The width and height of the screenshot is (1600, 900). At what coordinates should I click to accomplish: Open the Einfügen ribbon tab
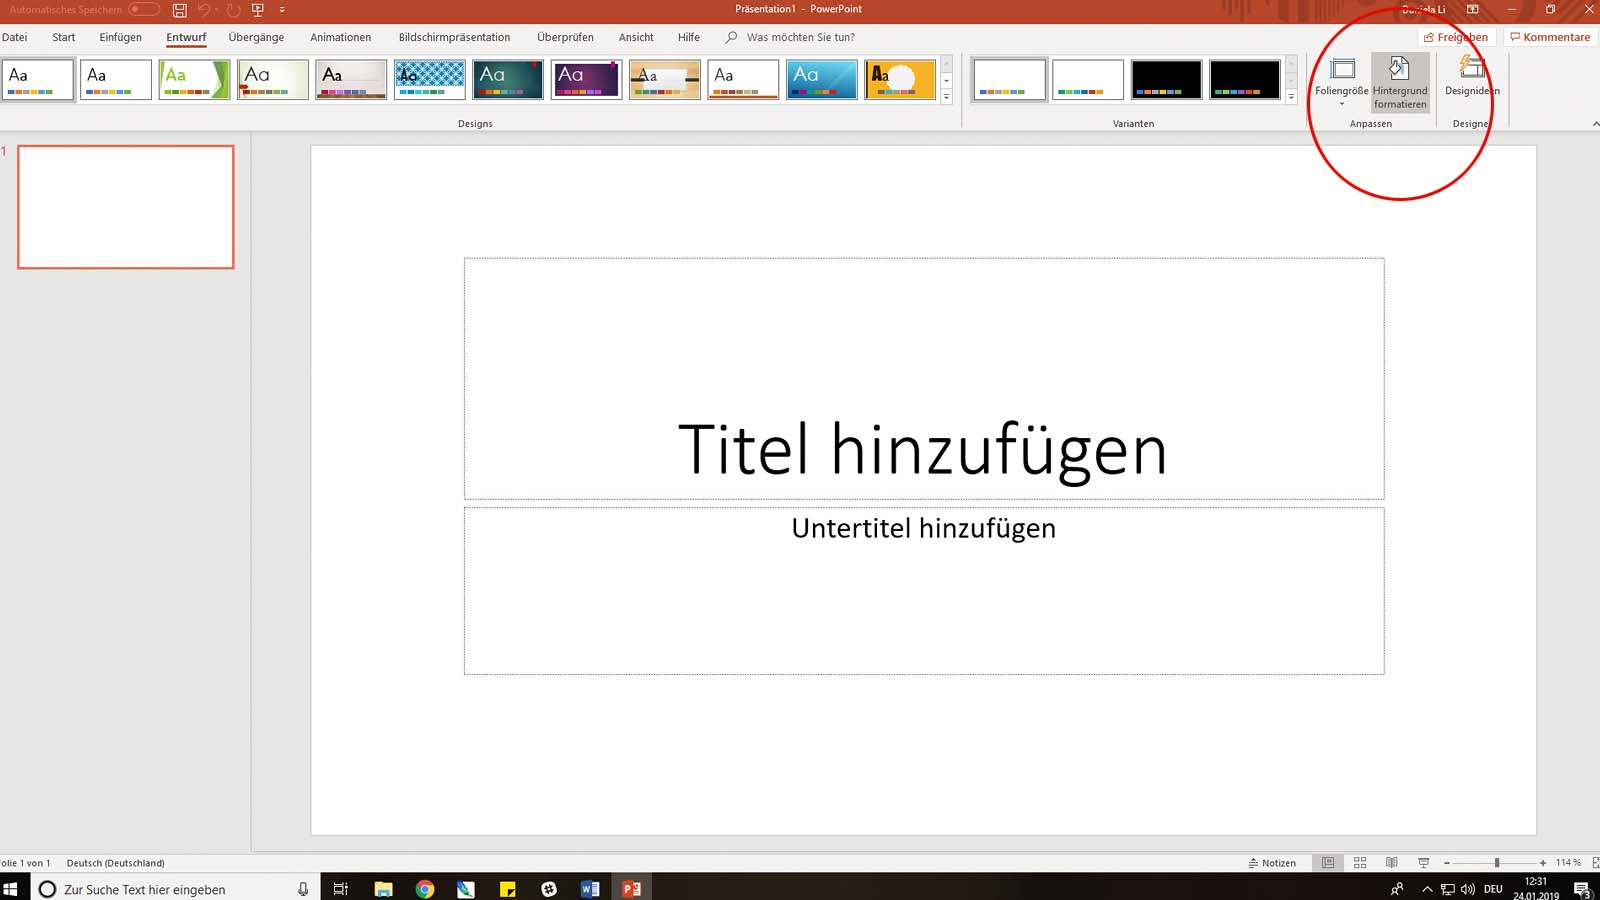point(120,37)
